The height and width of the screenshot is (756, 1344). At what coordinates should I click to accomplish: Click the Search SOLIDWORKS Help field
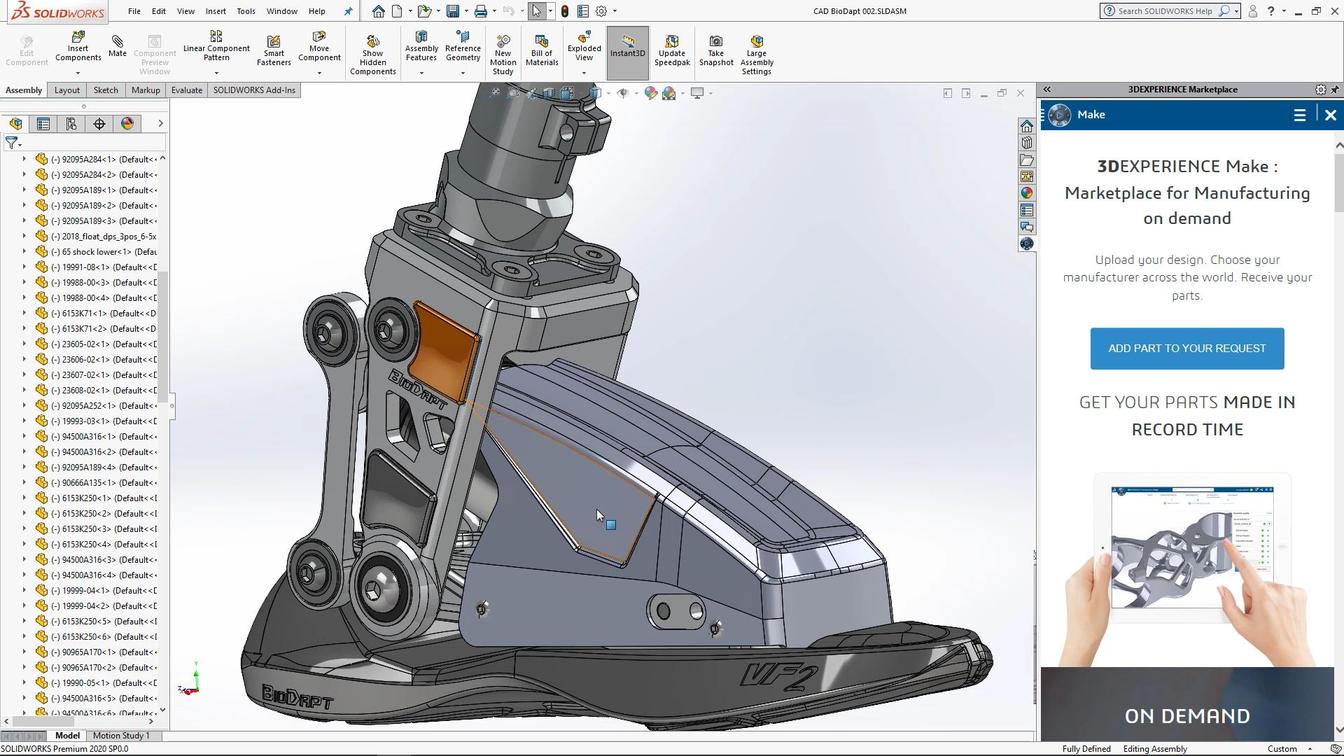[1164, 11]
